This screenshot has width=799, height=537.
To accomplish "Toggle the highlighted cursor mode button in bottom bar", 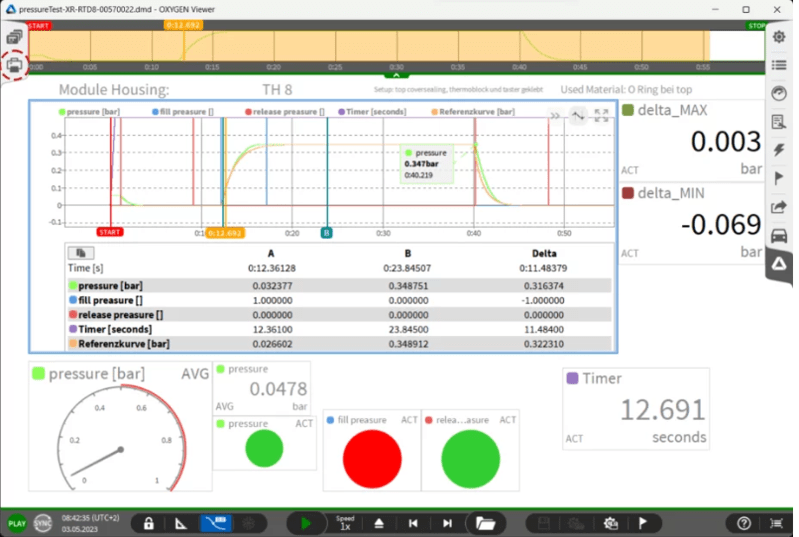I will click(x=213, y=523).
